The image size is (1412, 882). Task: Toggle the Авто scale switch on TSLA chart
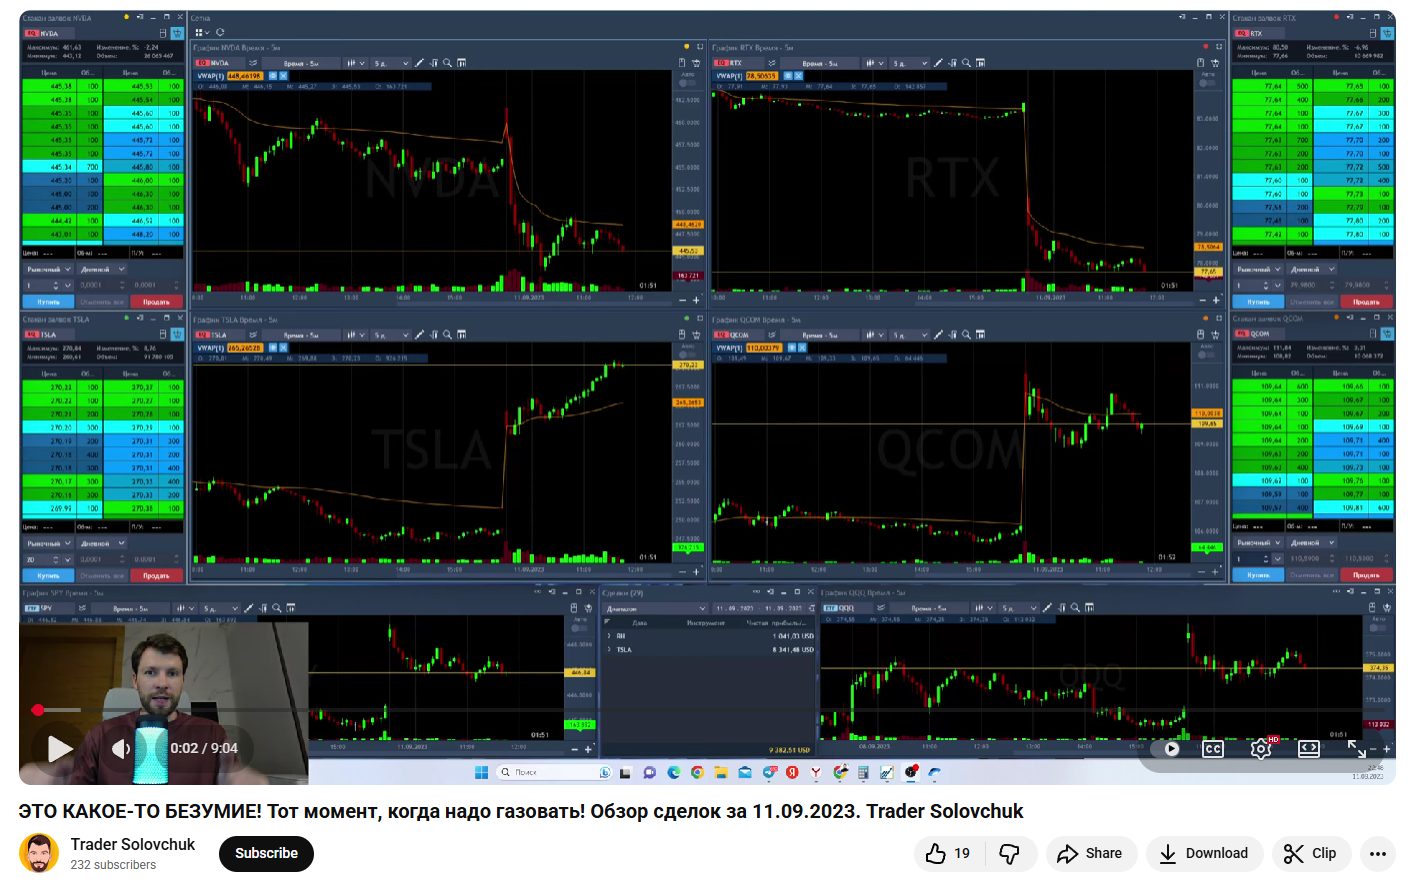pyautogui.click(x=688, y=354)
